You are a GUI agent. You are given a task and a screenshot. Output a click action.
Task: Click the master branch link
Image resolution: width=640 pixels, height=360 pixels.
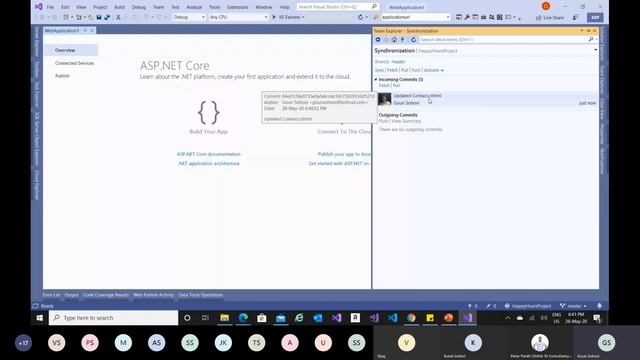coord(398,62)
